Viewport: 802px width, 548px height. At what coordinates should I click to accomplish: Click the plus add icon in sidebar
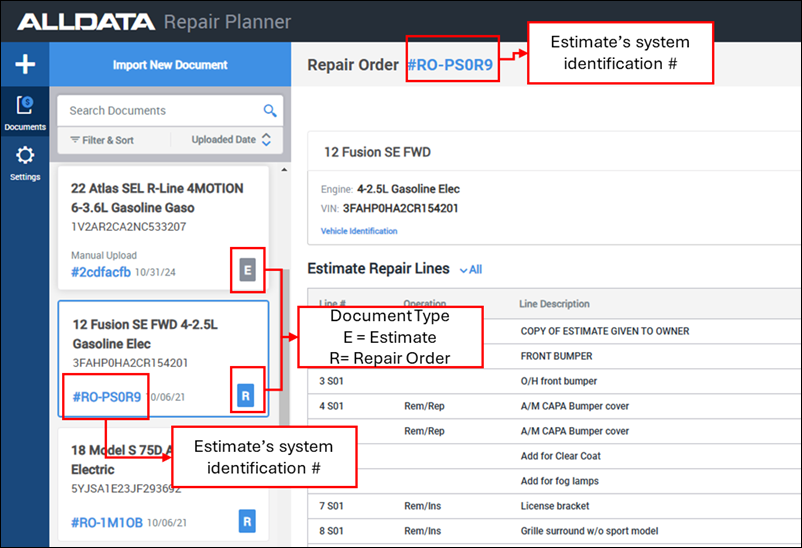pos(25,64)
